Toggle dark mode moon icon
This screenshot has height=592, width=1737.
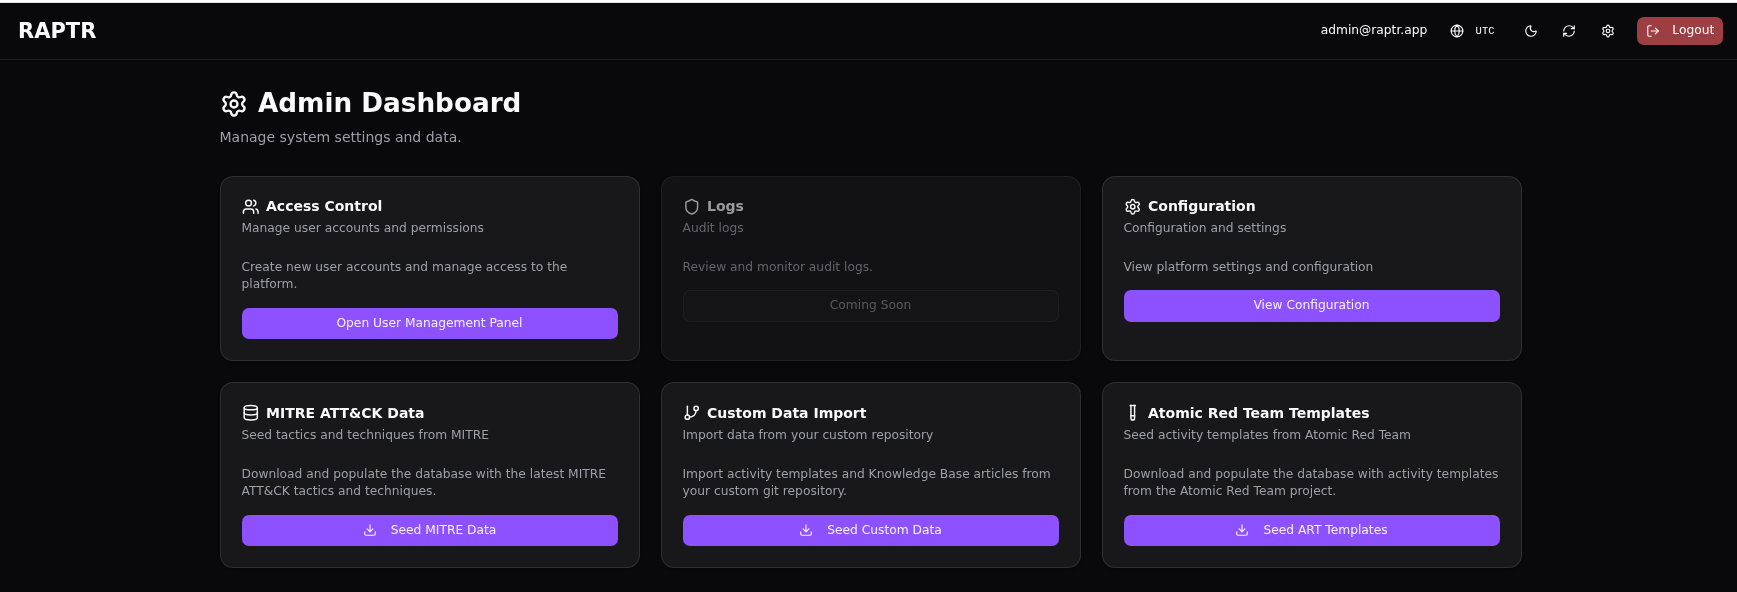coord(1530,31)
